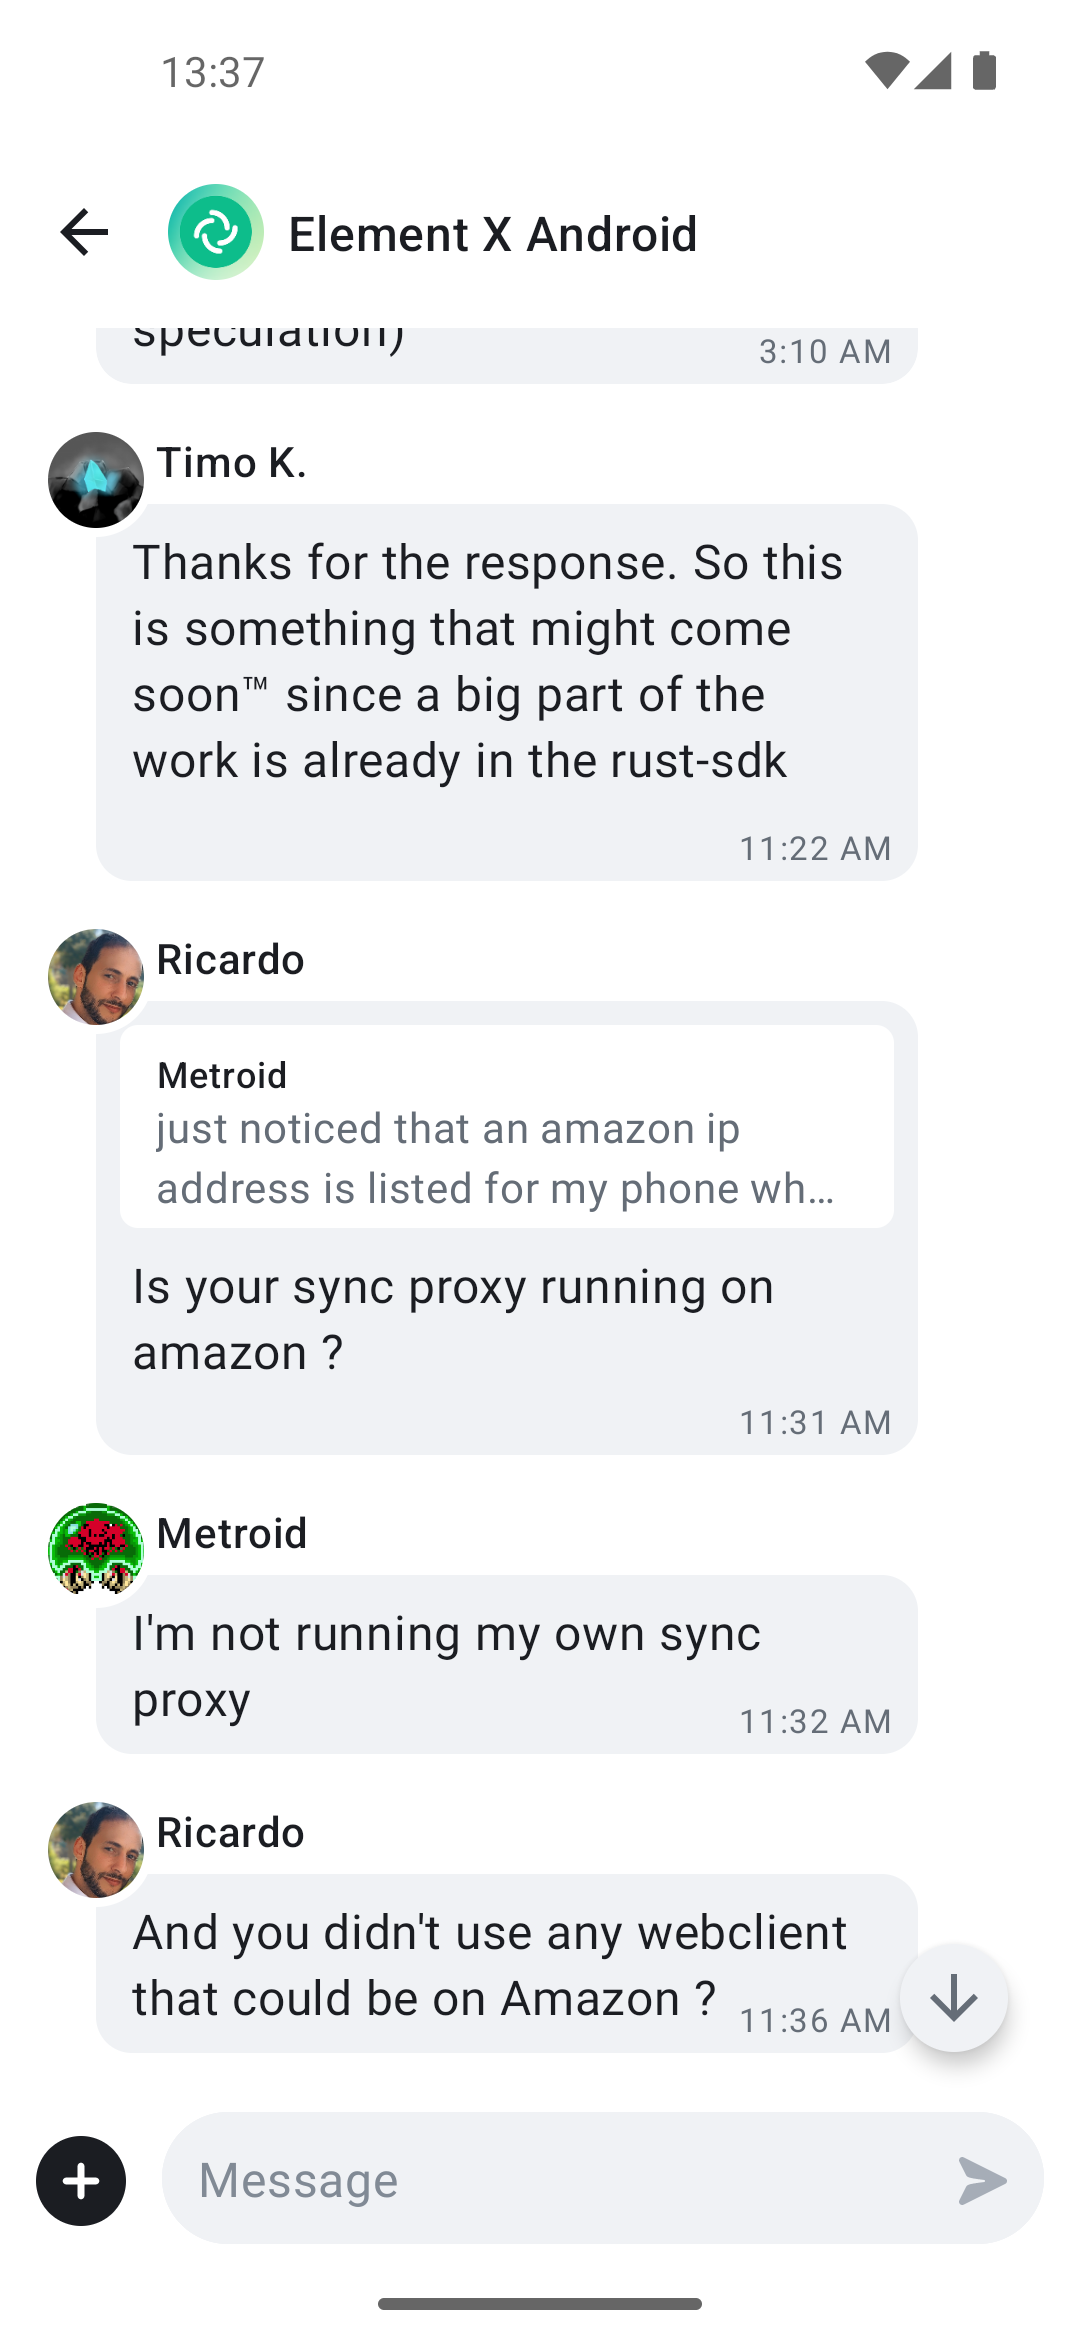This screenshot has height=2340, width=1080.
Task: Tap the Wi-Fi status icon
Action: point(886,71)
